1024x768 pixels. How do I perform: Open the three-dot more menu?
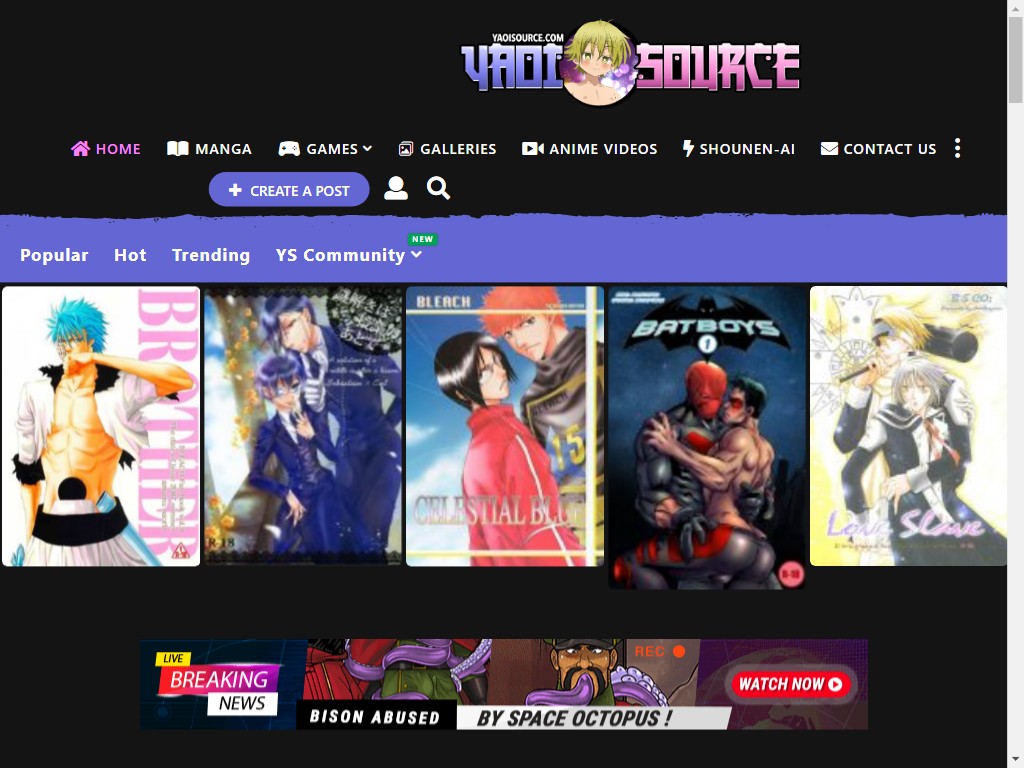tap(957, 149)
